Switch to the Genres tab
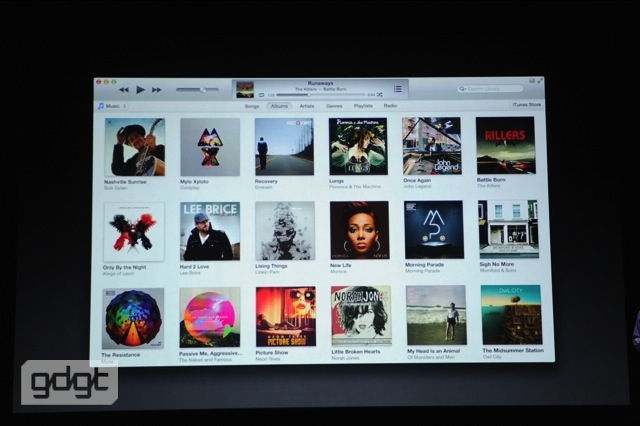640x426 pixels. point(334,106)
